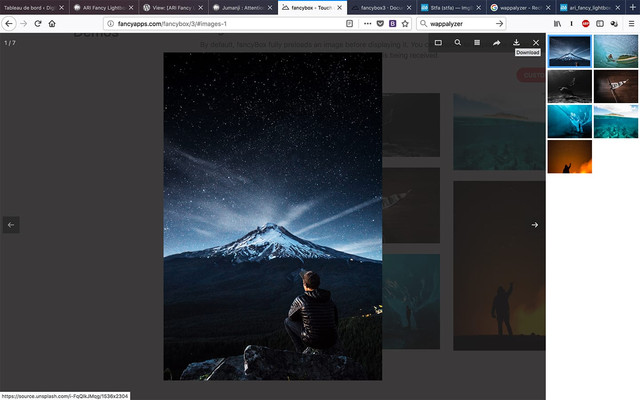
Task: Go to the next image with the right arrow
Action: (535, 225)
